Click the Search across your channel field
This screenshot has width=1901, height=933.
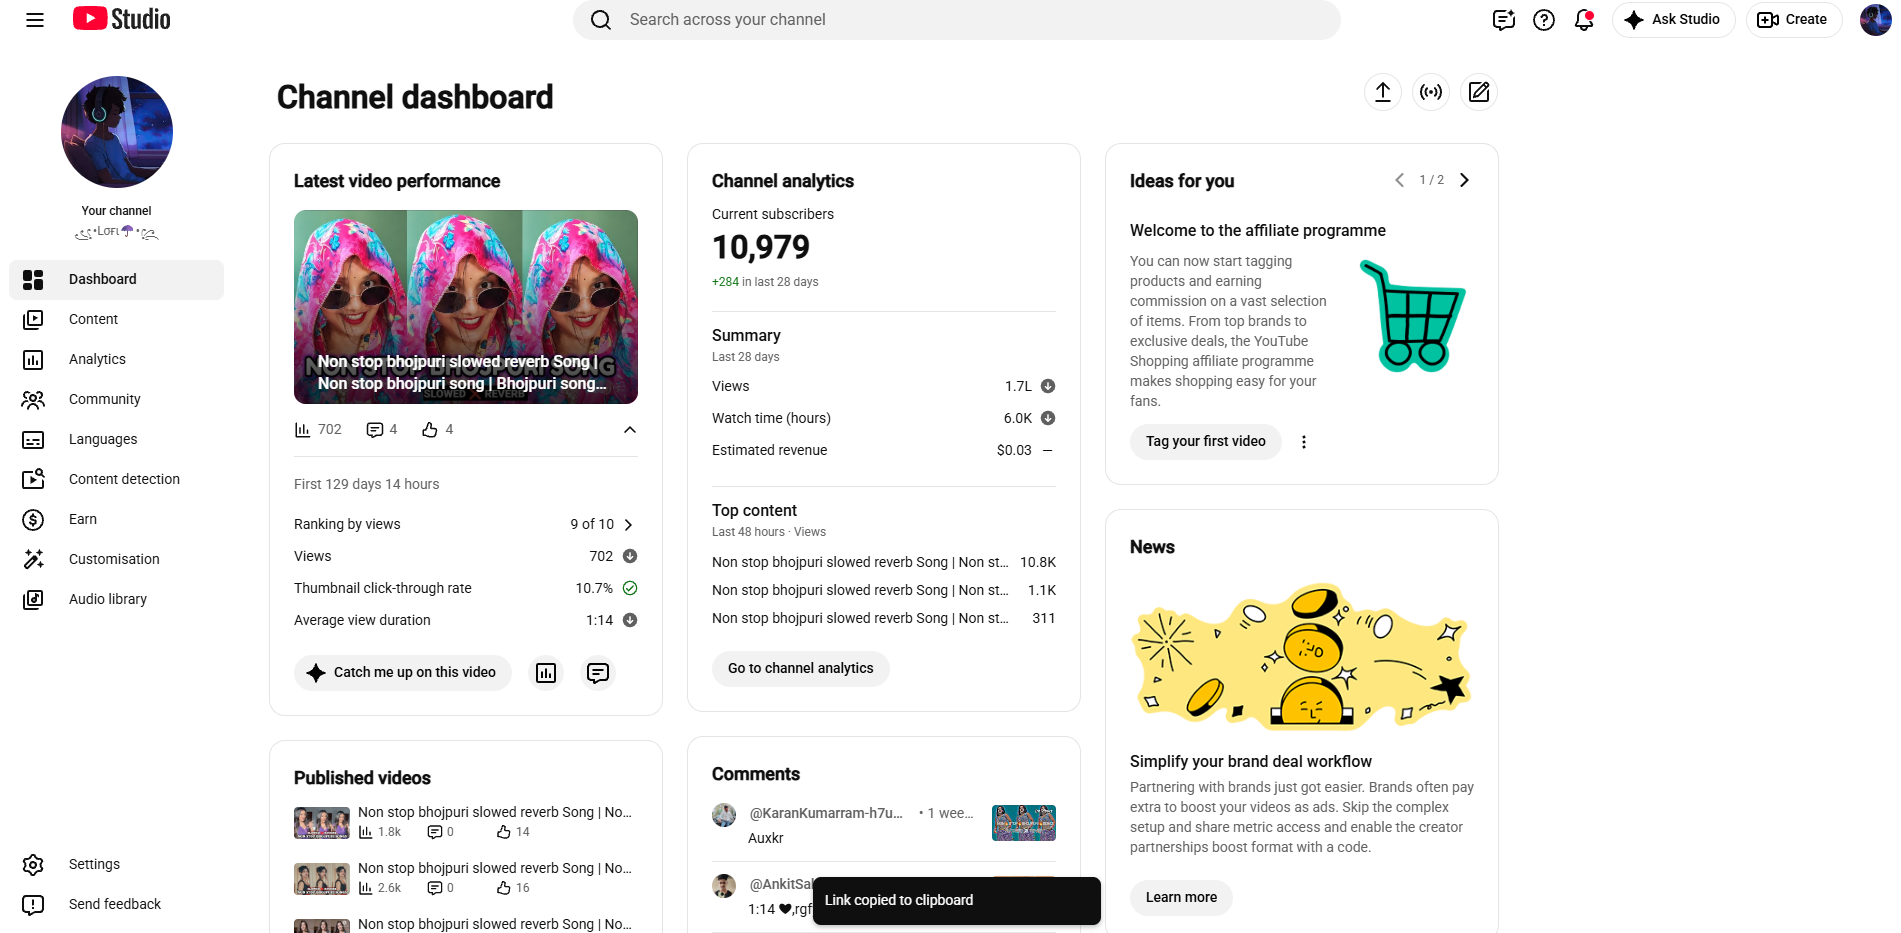pyautogui.click(x=957, y=20)
